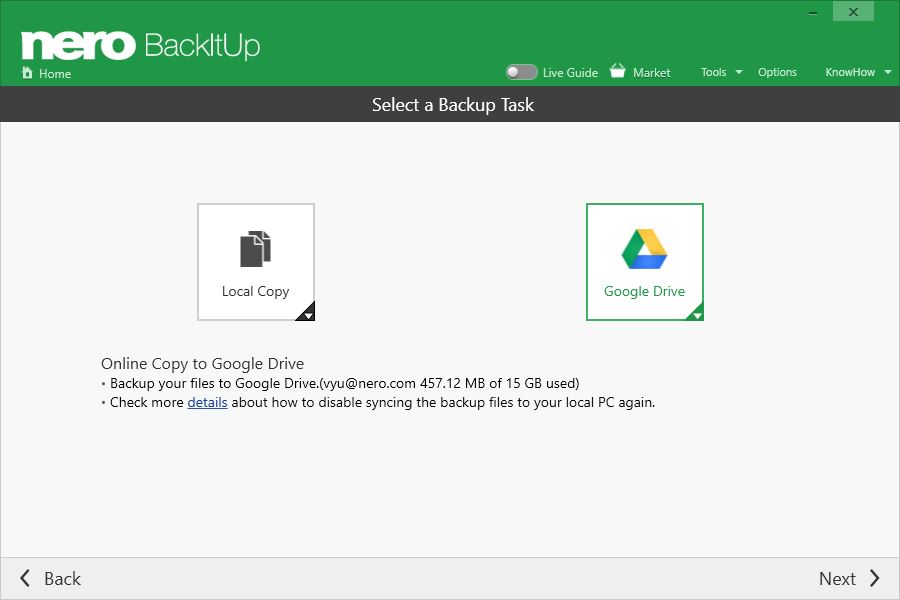Image resolution: width=900 pixels, height=600 pixels.
Task: Minimize the Nero BackItUp window
Action: 813,13
